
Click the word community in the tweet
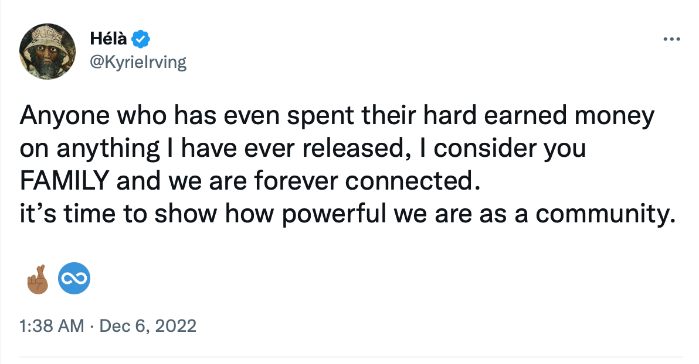[x=605, y=214]
